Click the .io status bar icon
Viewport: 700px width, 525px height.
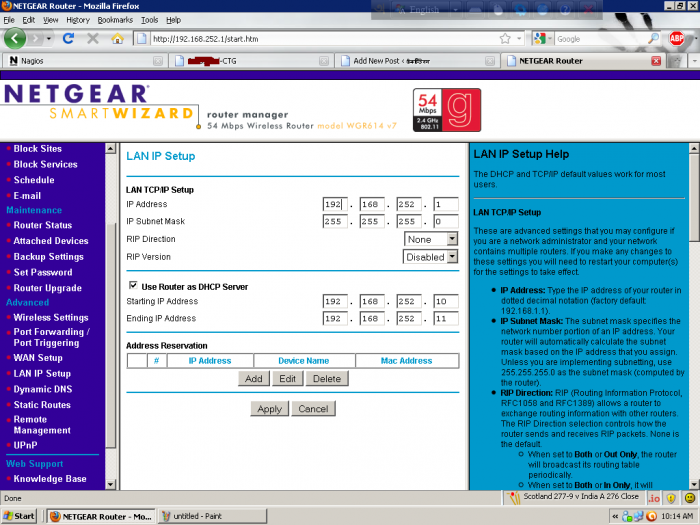point(654,498)
